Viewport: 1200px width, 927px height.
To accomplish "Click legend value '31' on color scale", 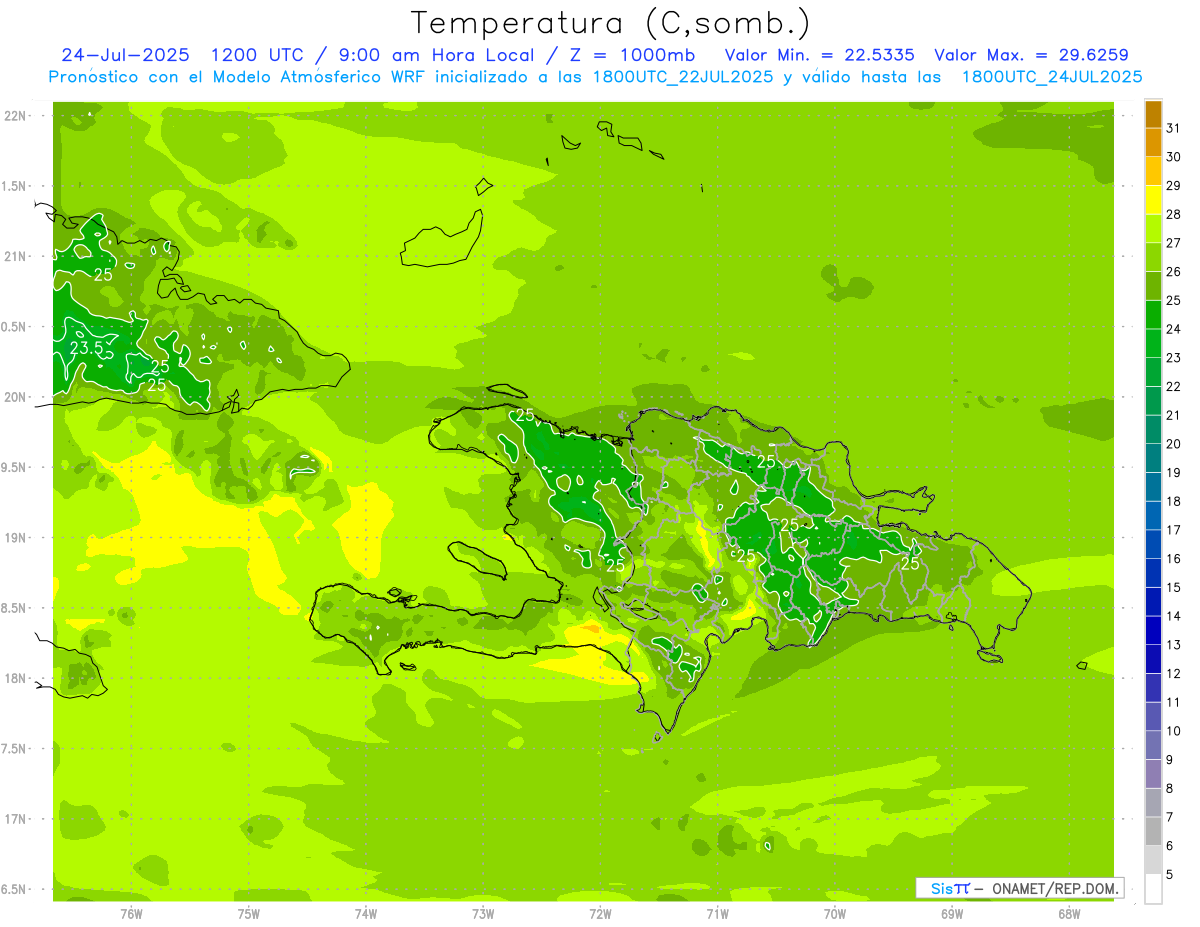I will pos(1174,128).
